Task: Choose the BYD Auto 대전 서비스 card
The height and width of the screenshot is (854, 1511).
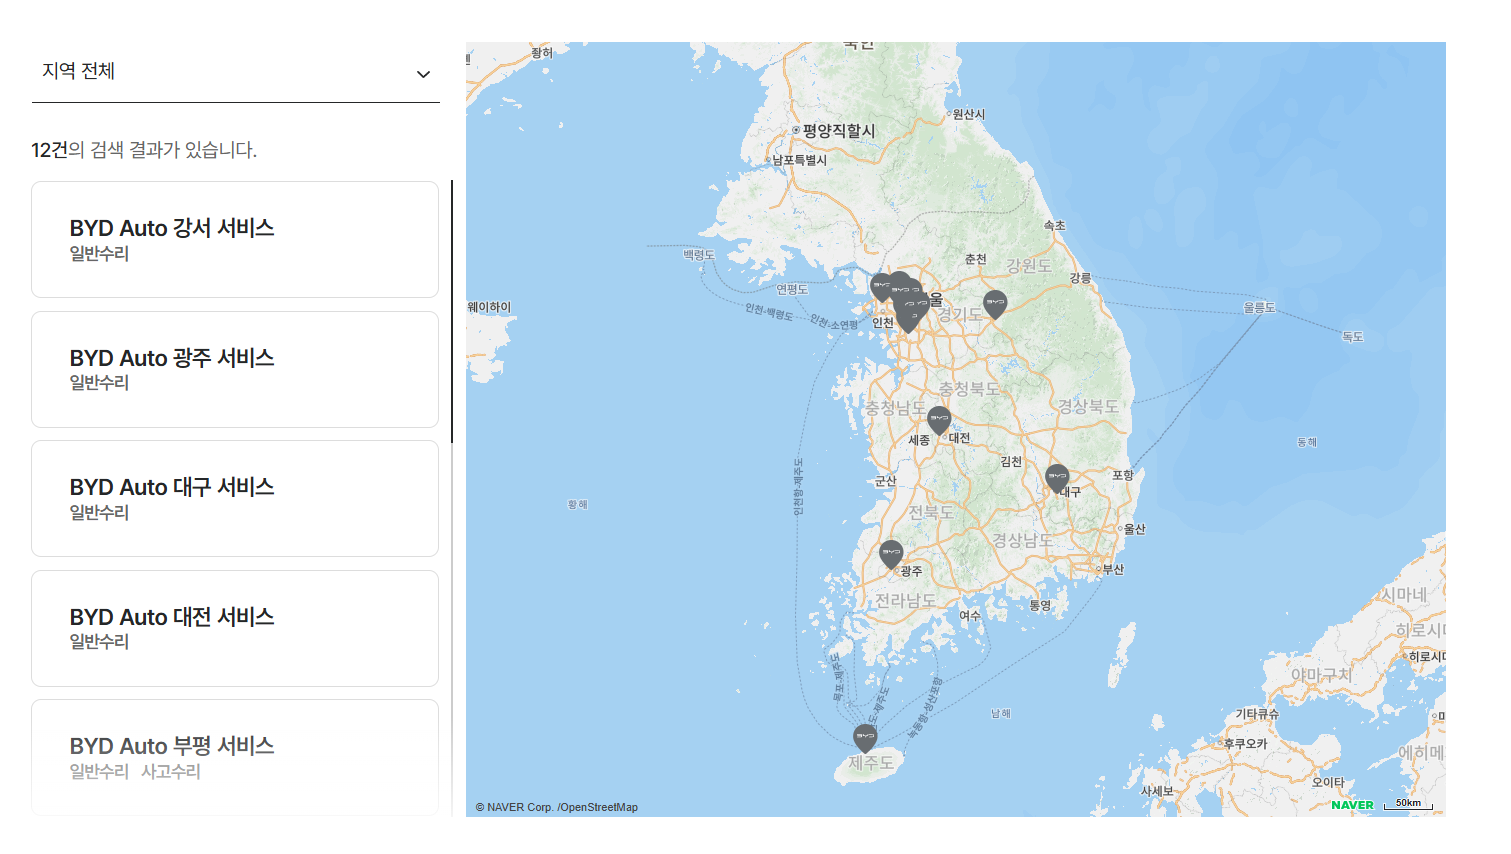Action: [235, 628]
